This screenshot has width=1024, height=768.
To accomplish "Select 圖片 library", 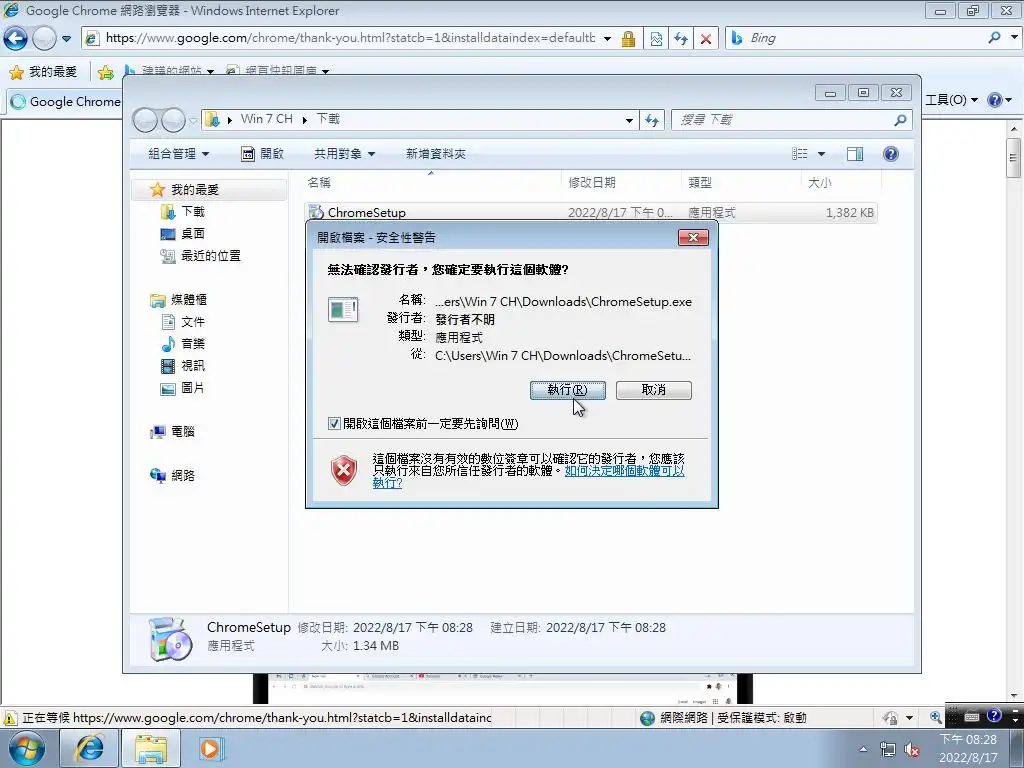I will pos(193,388).
